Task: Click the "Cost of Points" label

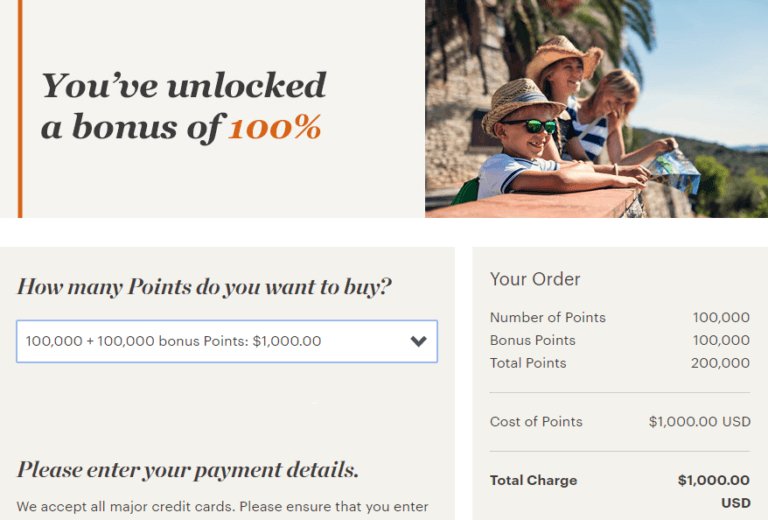Action: click(x=536, y=422)
